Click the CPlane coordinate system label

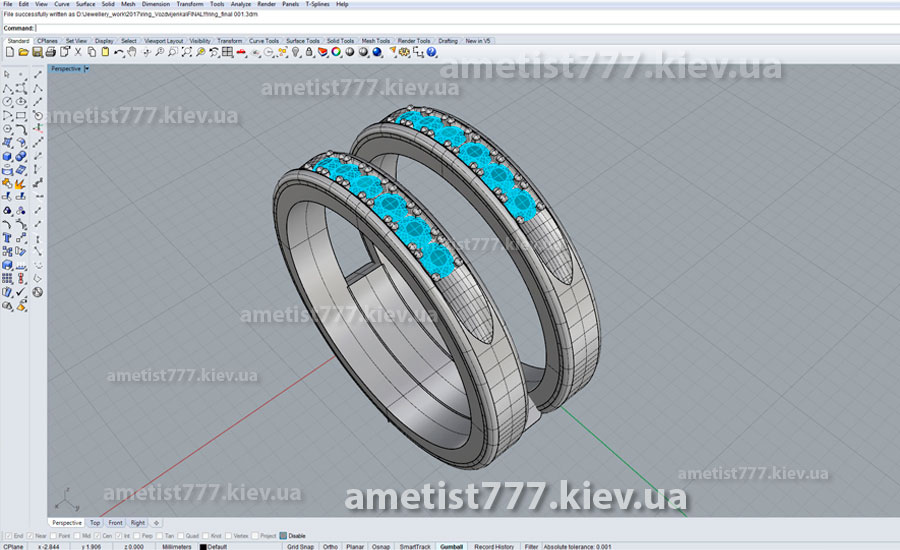coord(13,547)
